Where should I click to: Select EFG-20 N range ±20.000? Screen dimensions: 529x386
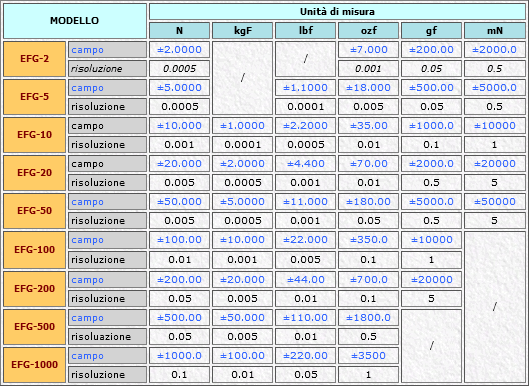click(x=179, y=164)
